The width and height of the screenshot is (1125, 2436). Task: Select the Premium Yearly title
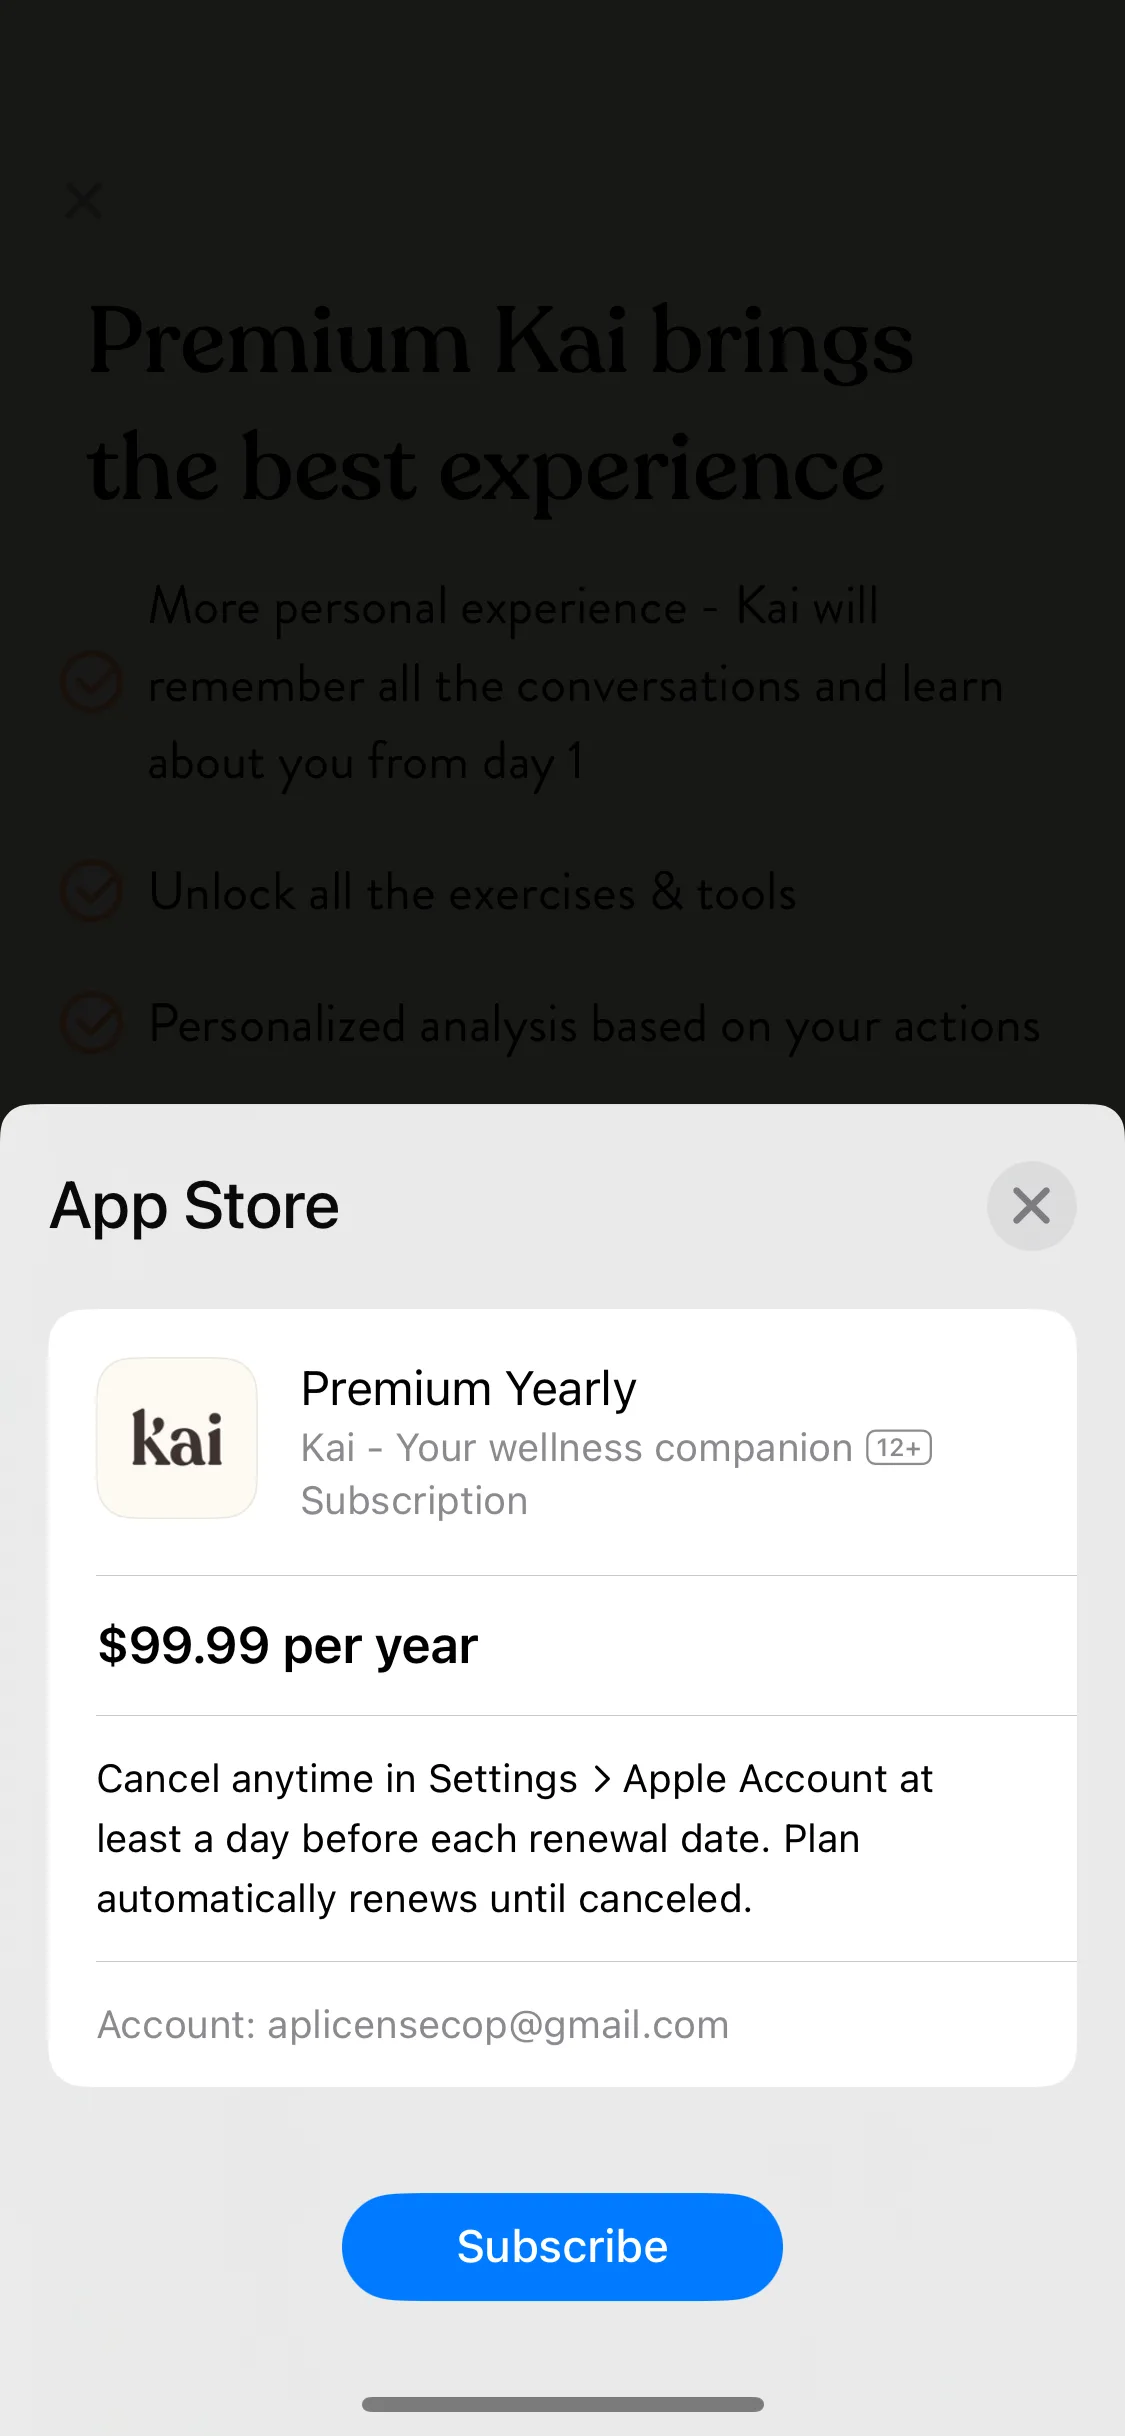tap(468, 1388)
